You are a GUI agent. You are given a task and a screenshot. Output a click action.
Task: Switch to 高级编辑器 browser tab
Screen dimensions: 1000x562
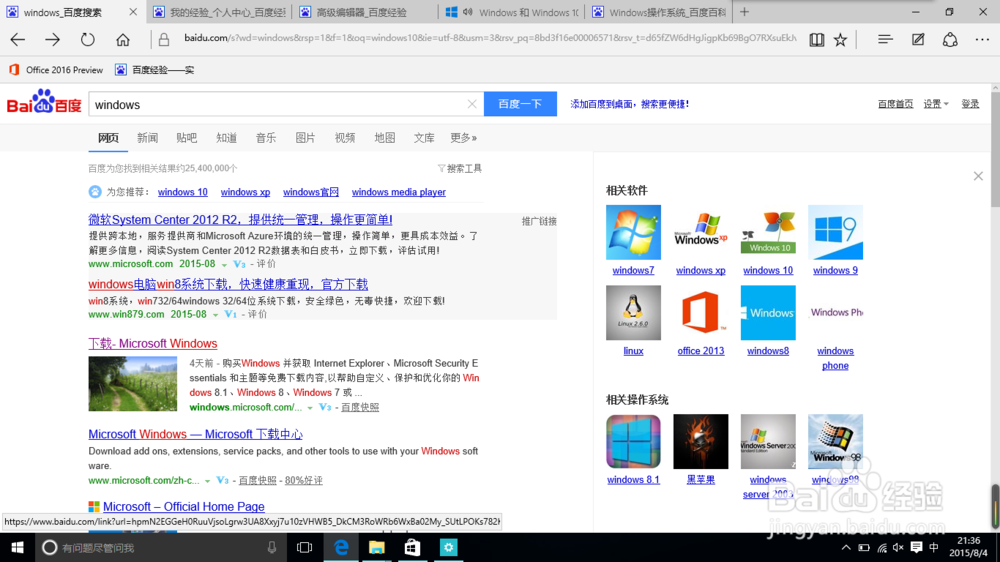tap(365, 12)
